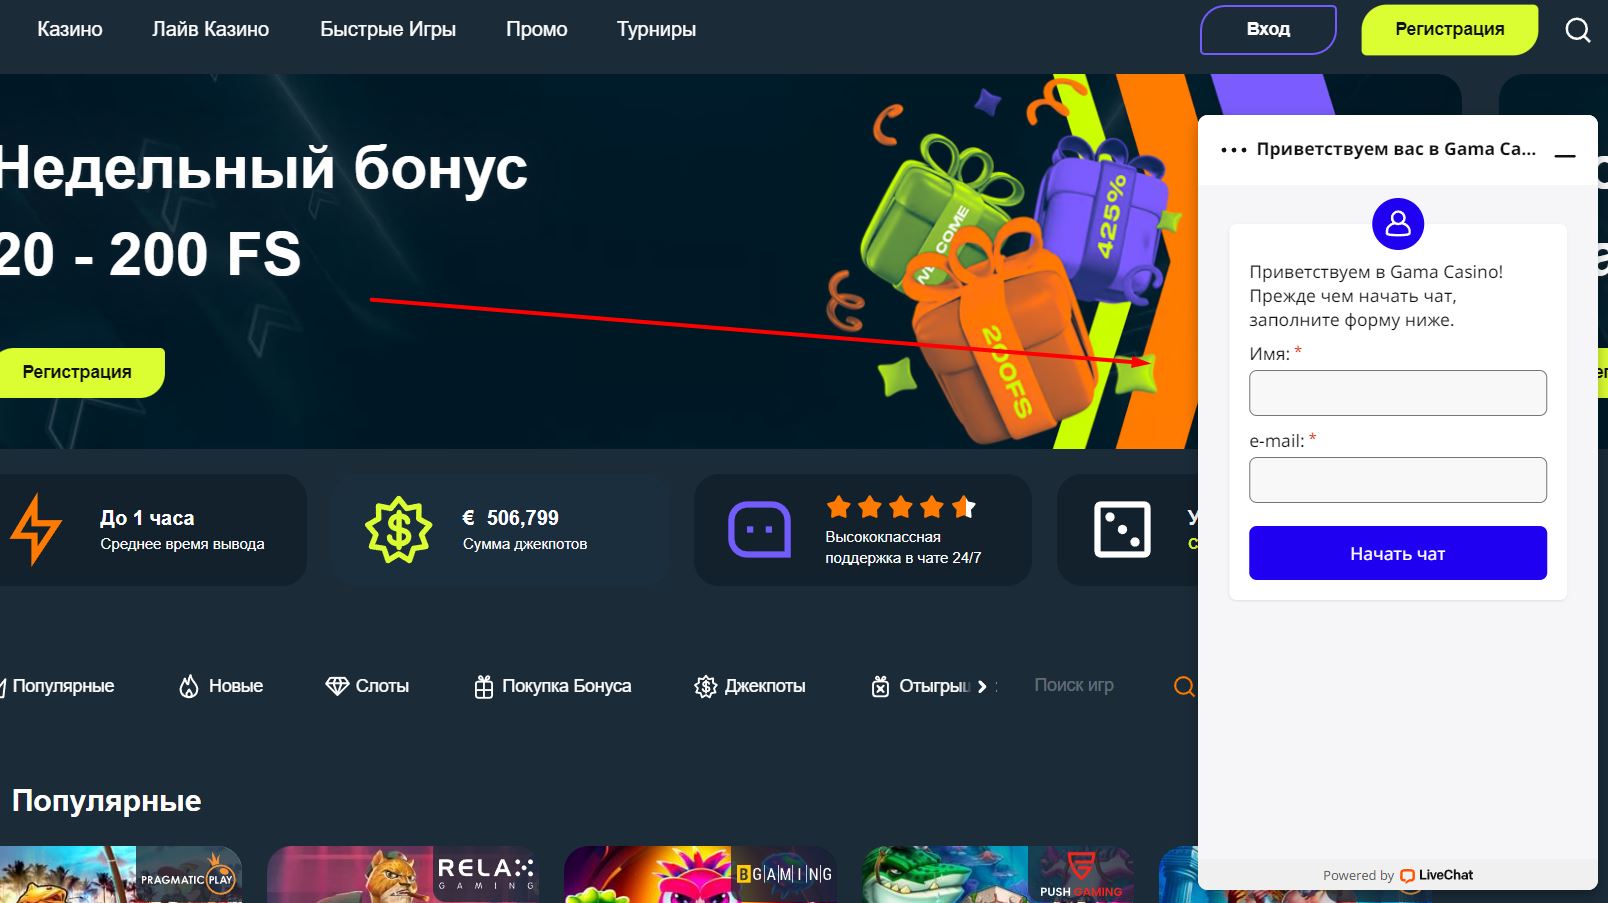Click the Сумма джекпотов text
Screen dimensions: 1608x903
(524, 544)
